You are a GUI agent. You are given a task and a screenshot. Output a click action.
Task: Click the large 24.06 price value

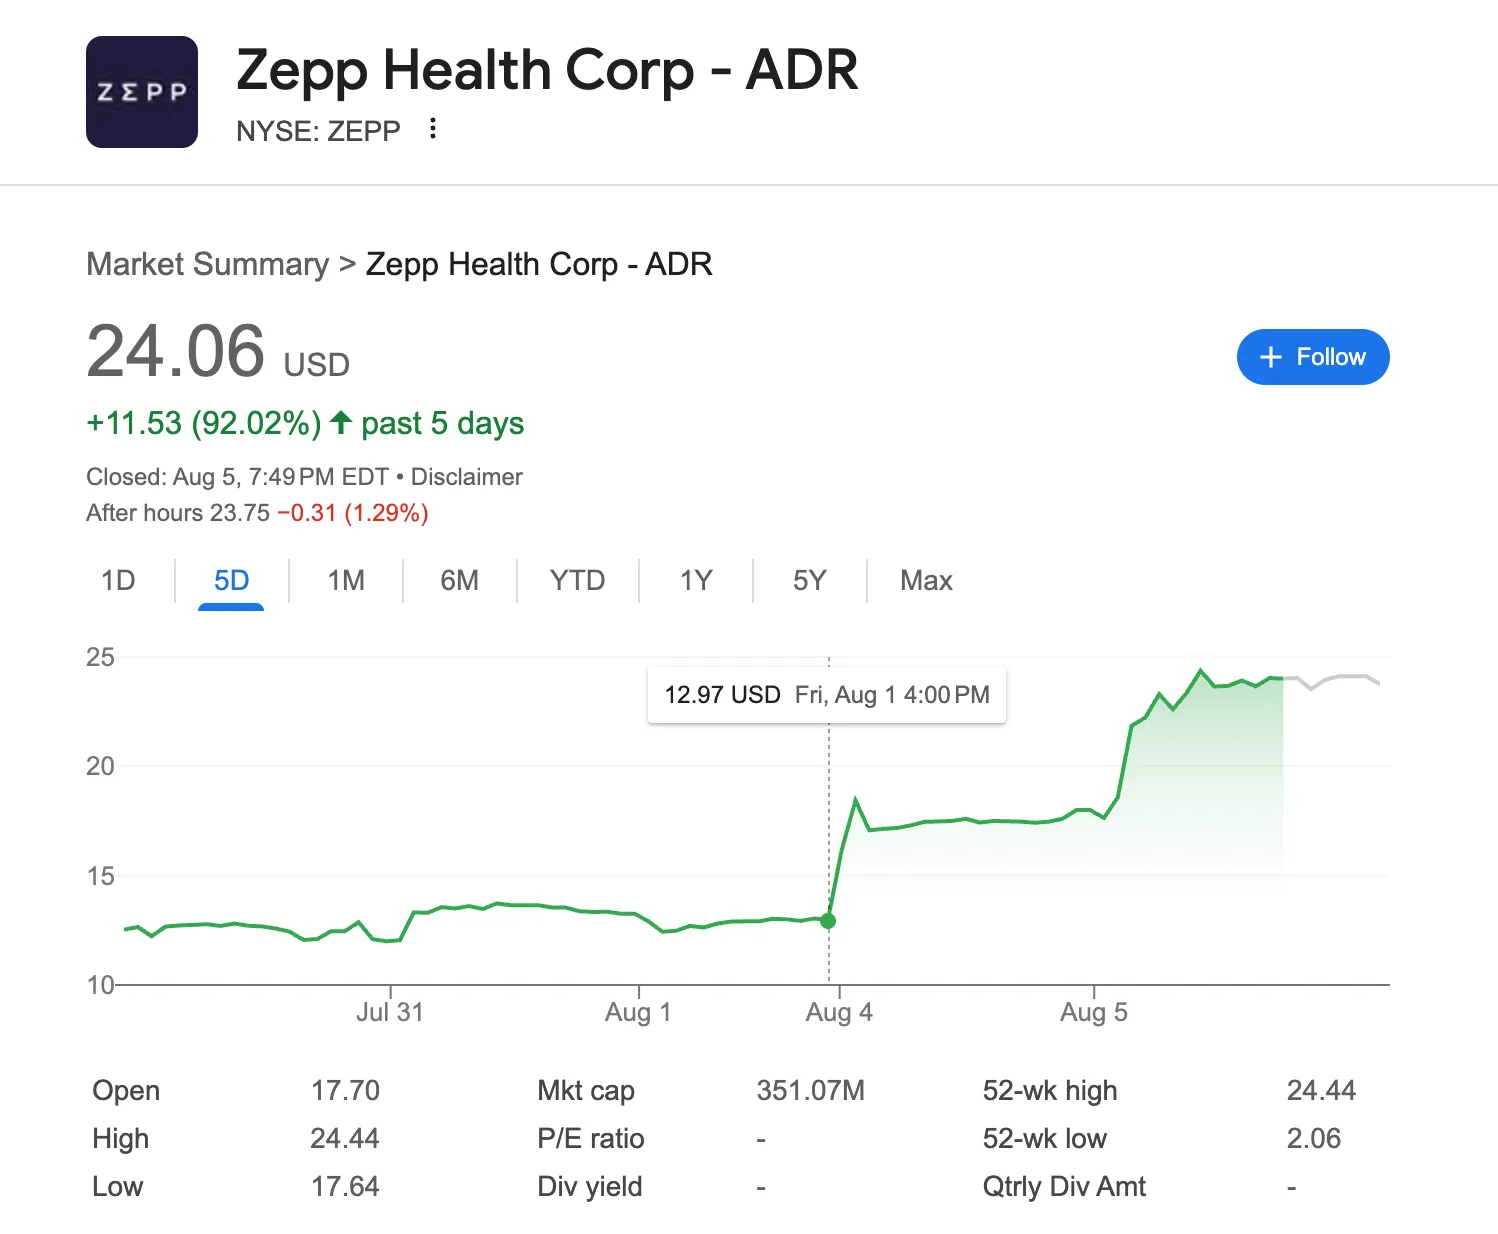[176, 352]
